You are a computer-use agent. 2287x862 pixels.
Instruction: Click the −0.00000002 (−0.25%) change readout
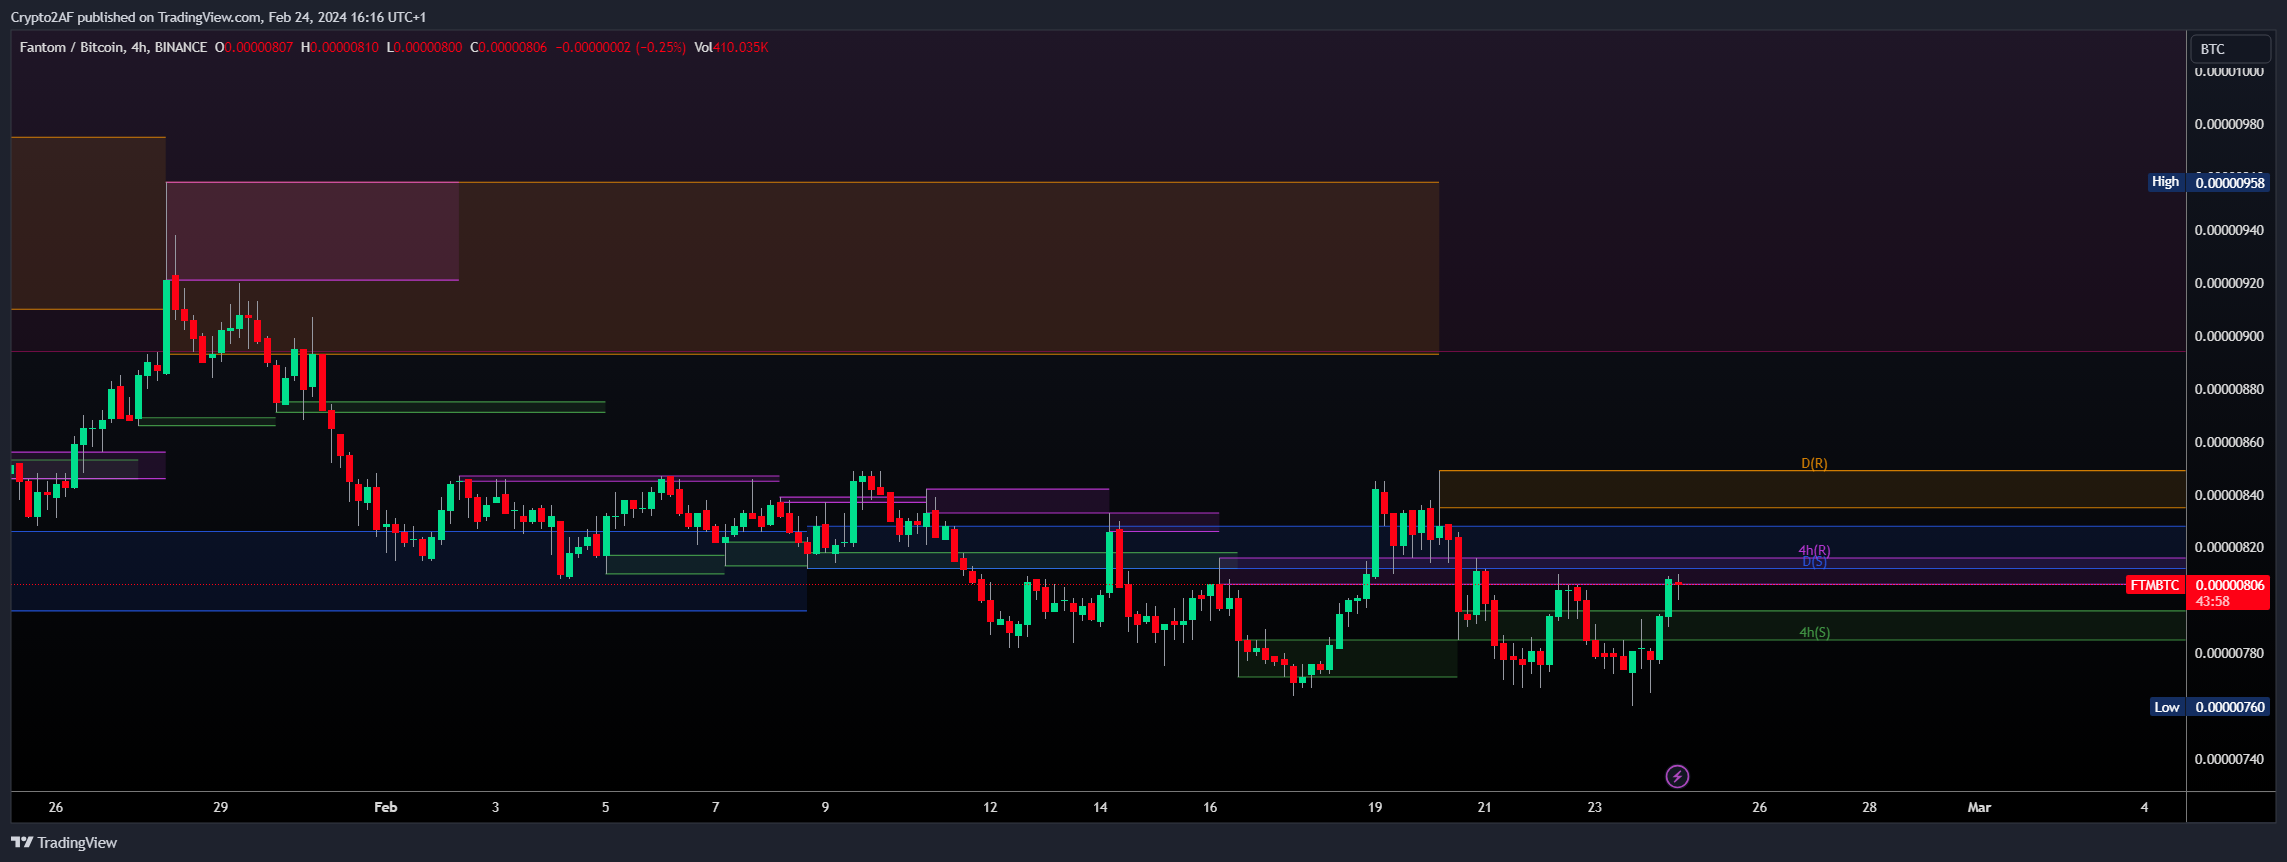(621, 47)
